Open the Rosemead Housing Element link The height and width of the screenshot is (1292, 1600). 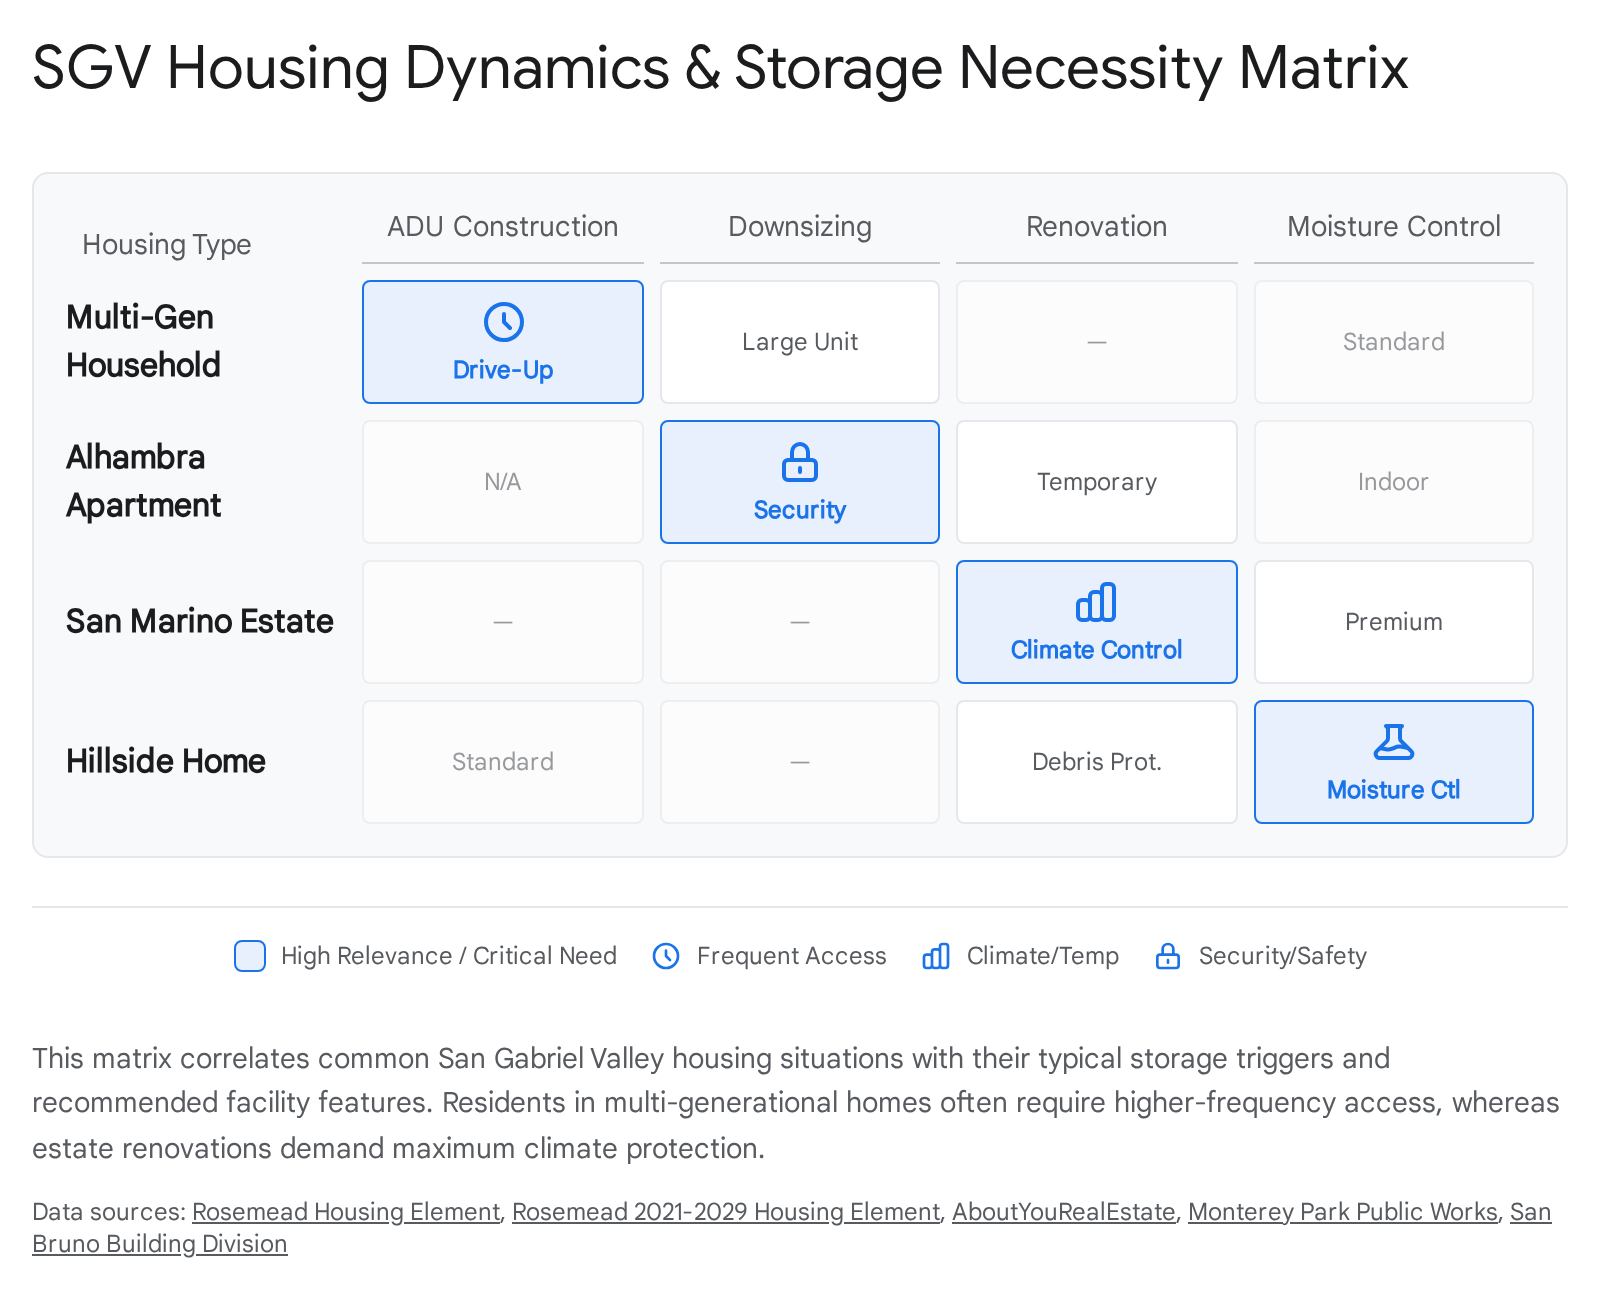click(x=345, y=1211)
